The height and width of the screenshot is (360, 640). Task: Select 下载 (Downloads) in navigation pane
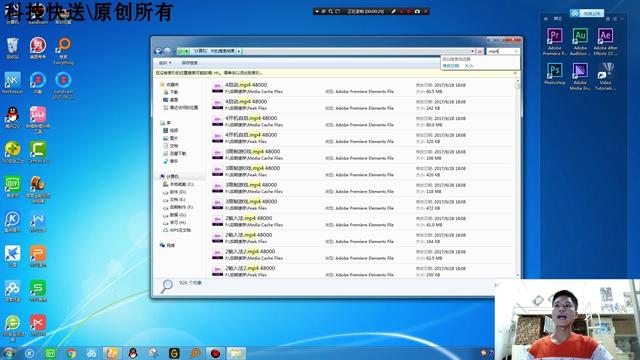tap(171, 92)
